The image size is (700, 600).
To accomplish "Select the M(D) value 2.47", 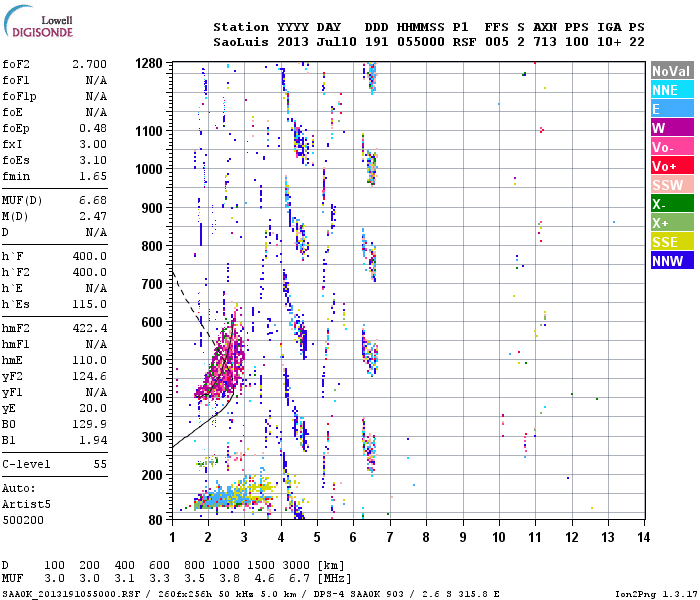I will (x=93, y=216).
